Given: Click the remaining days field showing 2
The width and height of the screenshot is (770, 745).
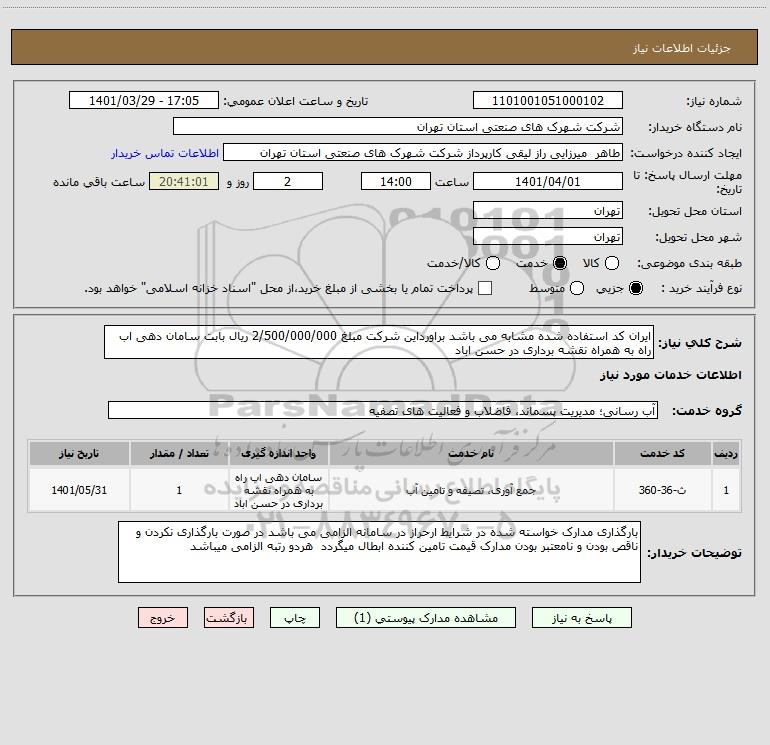Looking at the screenshot, I should point(288,181).
